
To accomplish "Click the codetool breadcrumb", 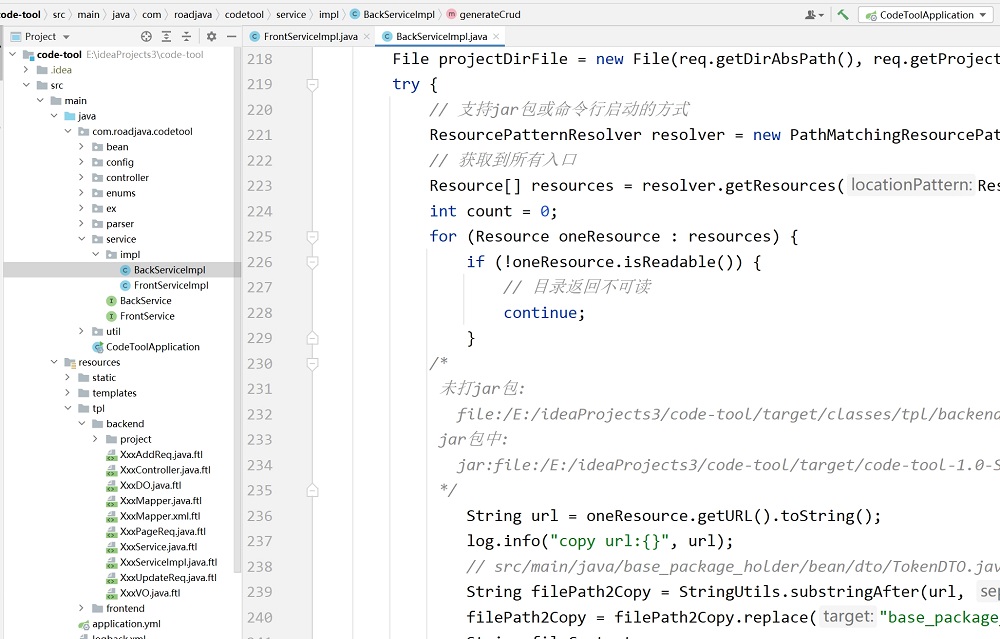I will point(244,14).
